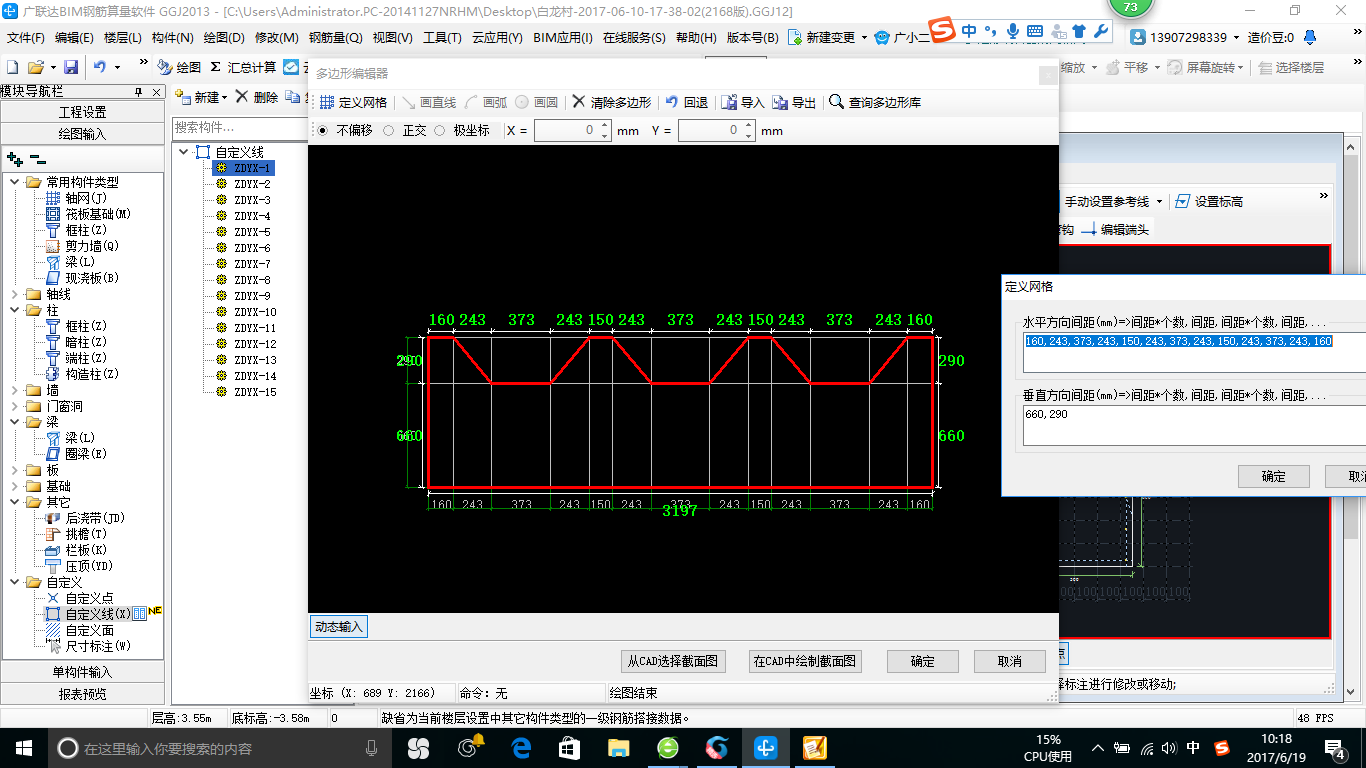Screen dimensions: 1366x768
Task: Click 编辑端头 in the background window
Action: (1115, 229)
